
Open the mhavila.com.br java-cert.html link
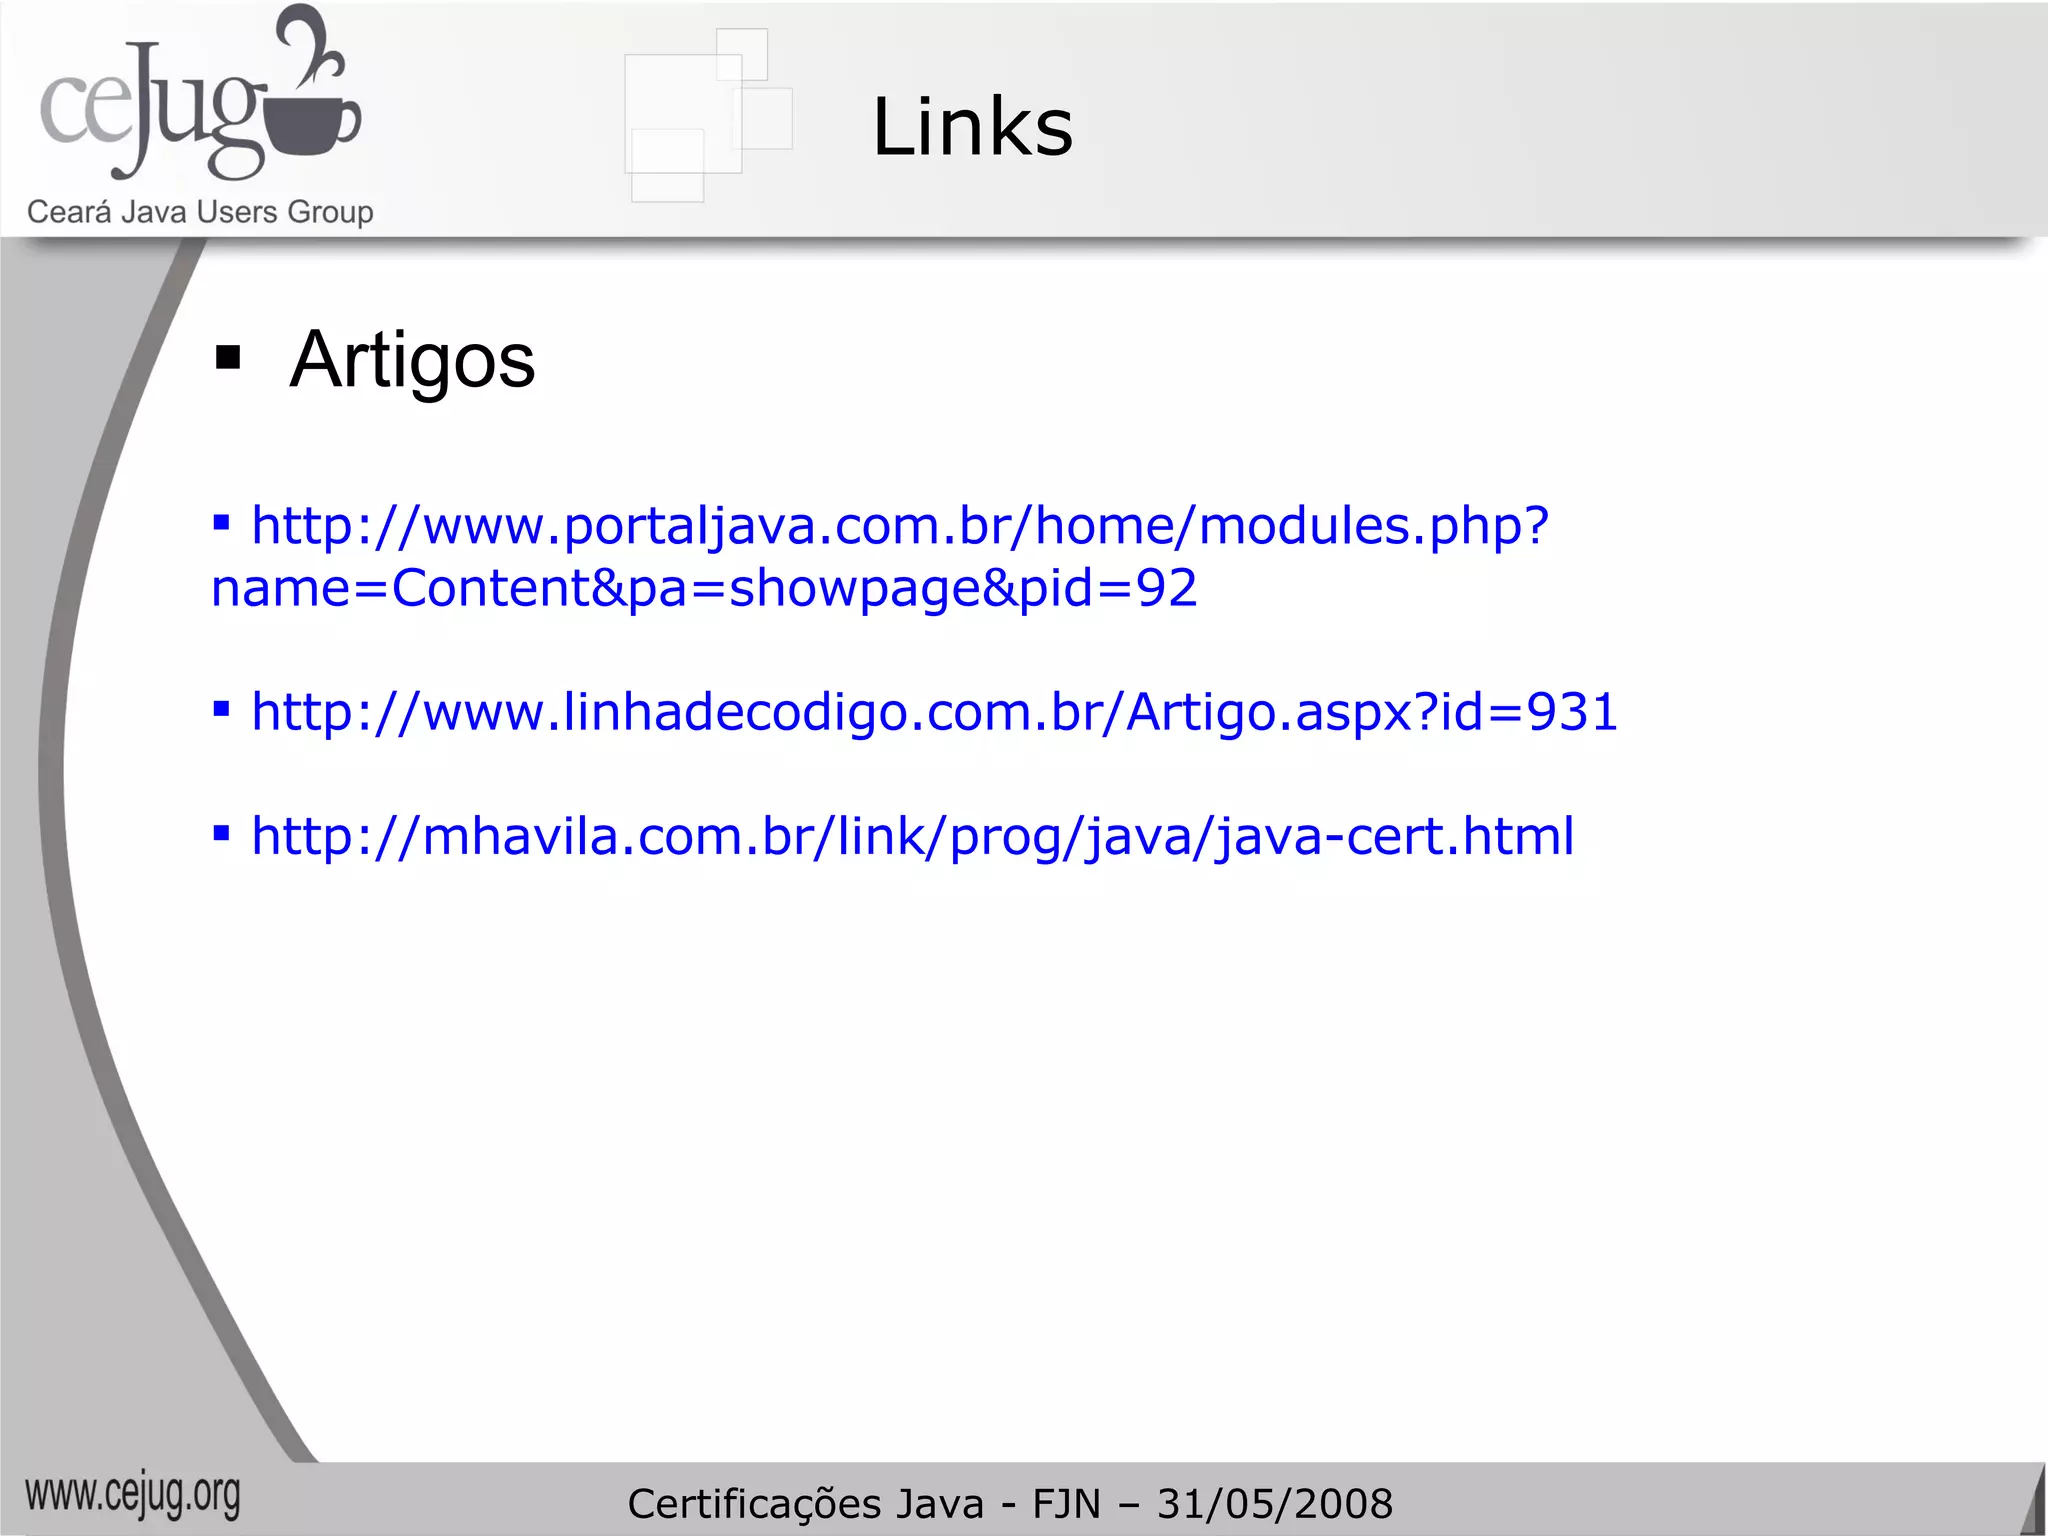[x=912, y=837]
